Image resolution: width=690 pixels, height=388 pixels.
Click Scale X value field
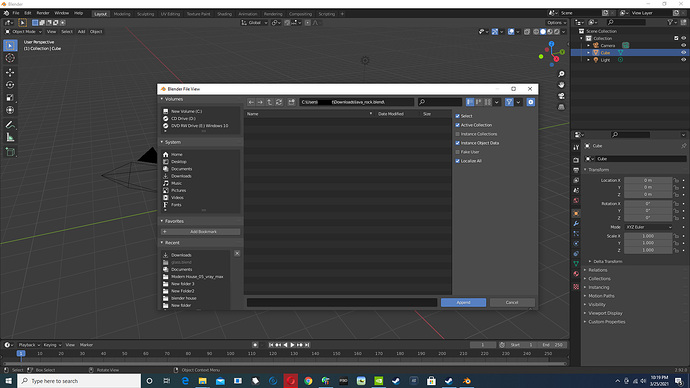648,236
